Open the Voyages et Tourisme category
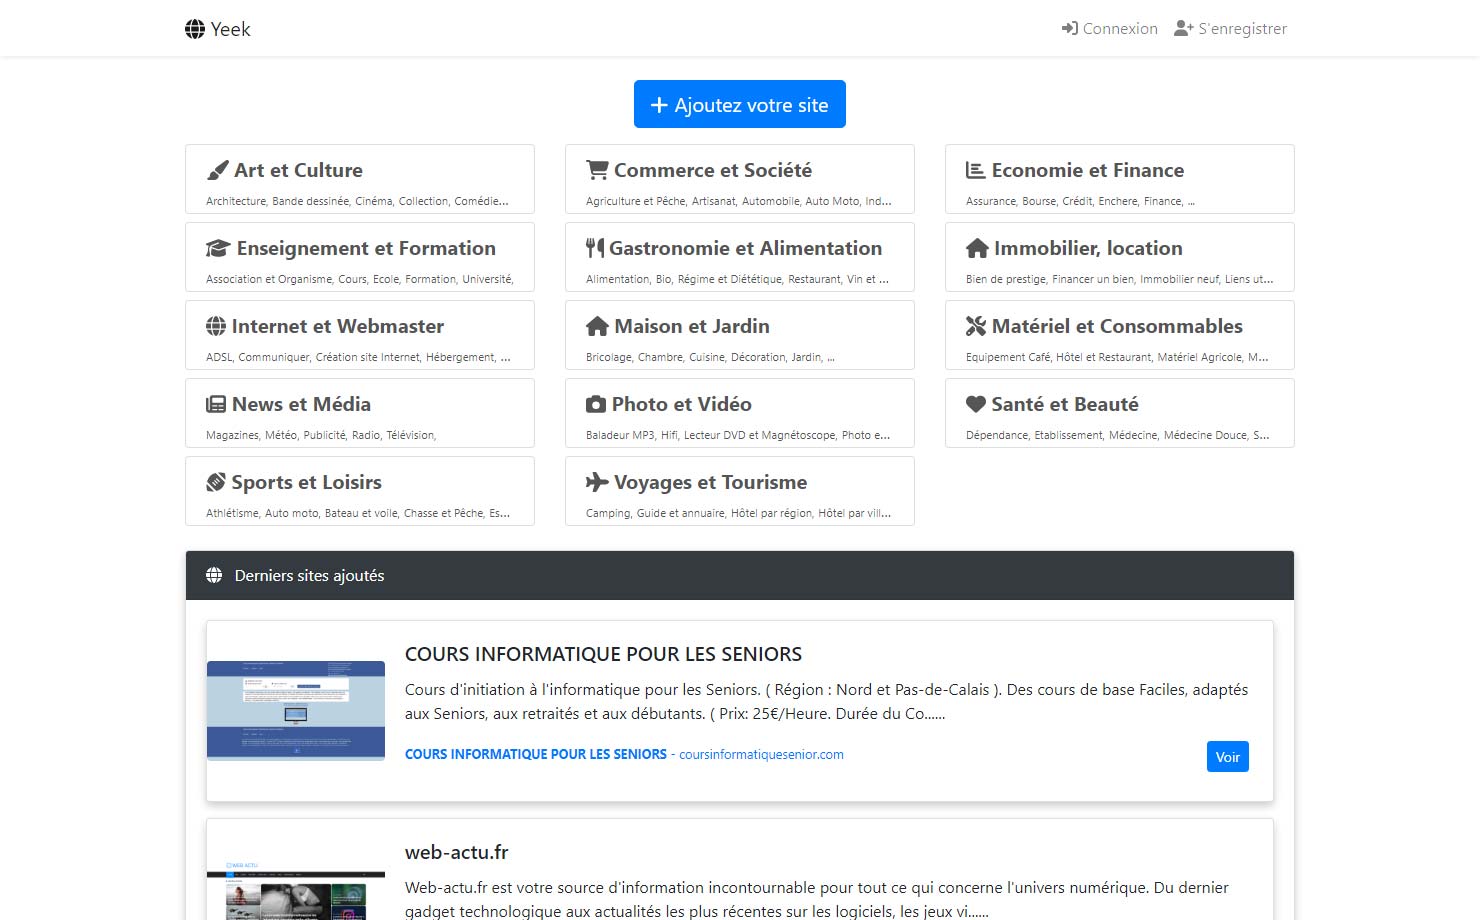1480x920 pixels. (x=710, y=483)
